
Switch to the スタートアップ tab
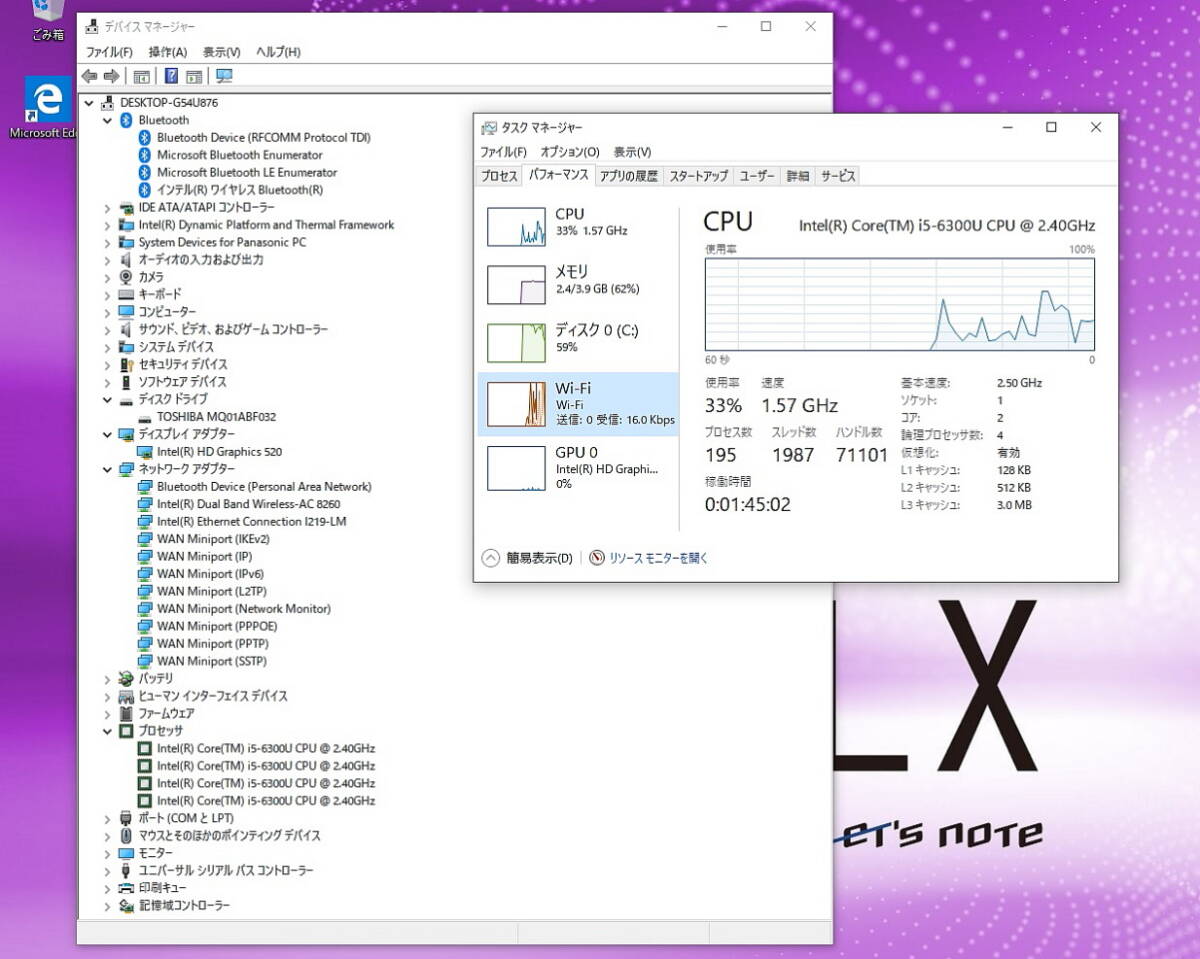[699, 176]
